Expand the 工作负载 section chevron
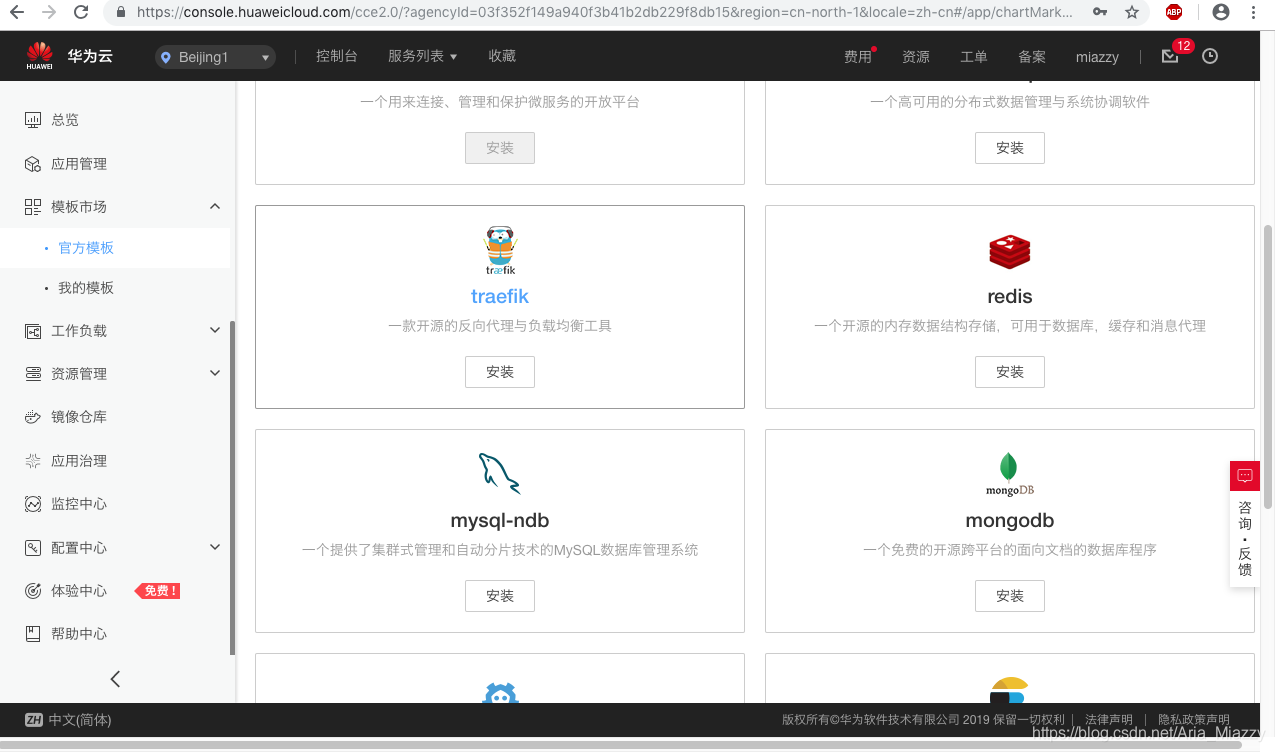 [215, 330]
